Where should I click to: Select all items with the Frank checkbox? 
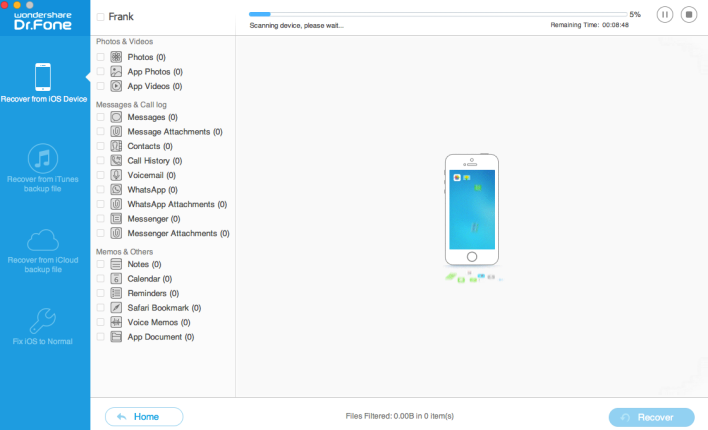[x=100, y=17]
